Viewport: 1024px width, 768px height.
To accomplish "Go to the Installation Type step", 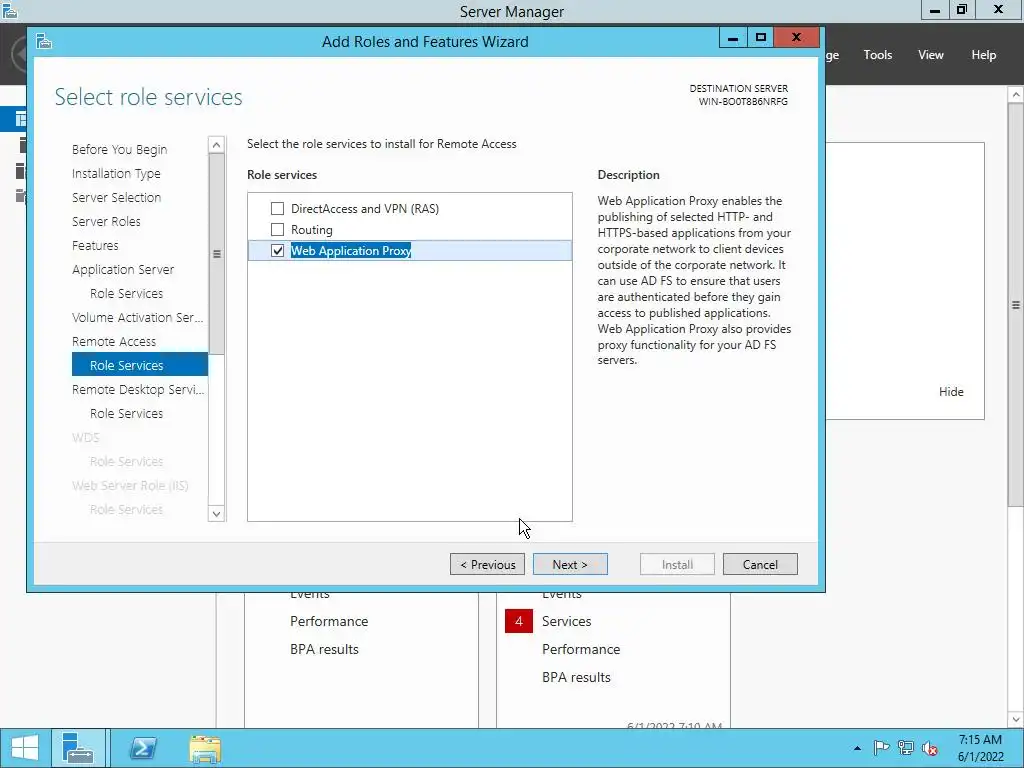I will tap(116, 173).
